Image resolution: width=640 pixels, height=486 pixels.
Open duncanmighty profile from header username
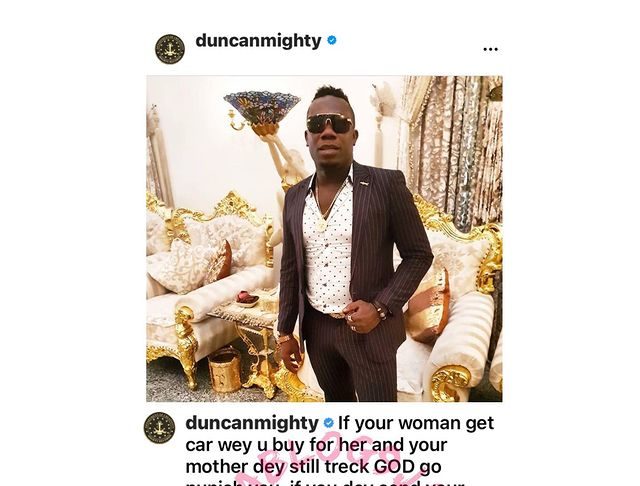(x=258, y=41)
